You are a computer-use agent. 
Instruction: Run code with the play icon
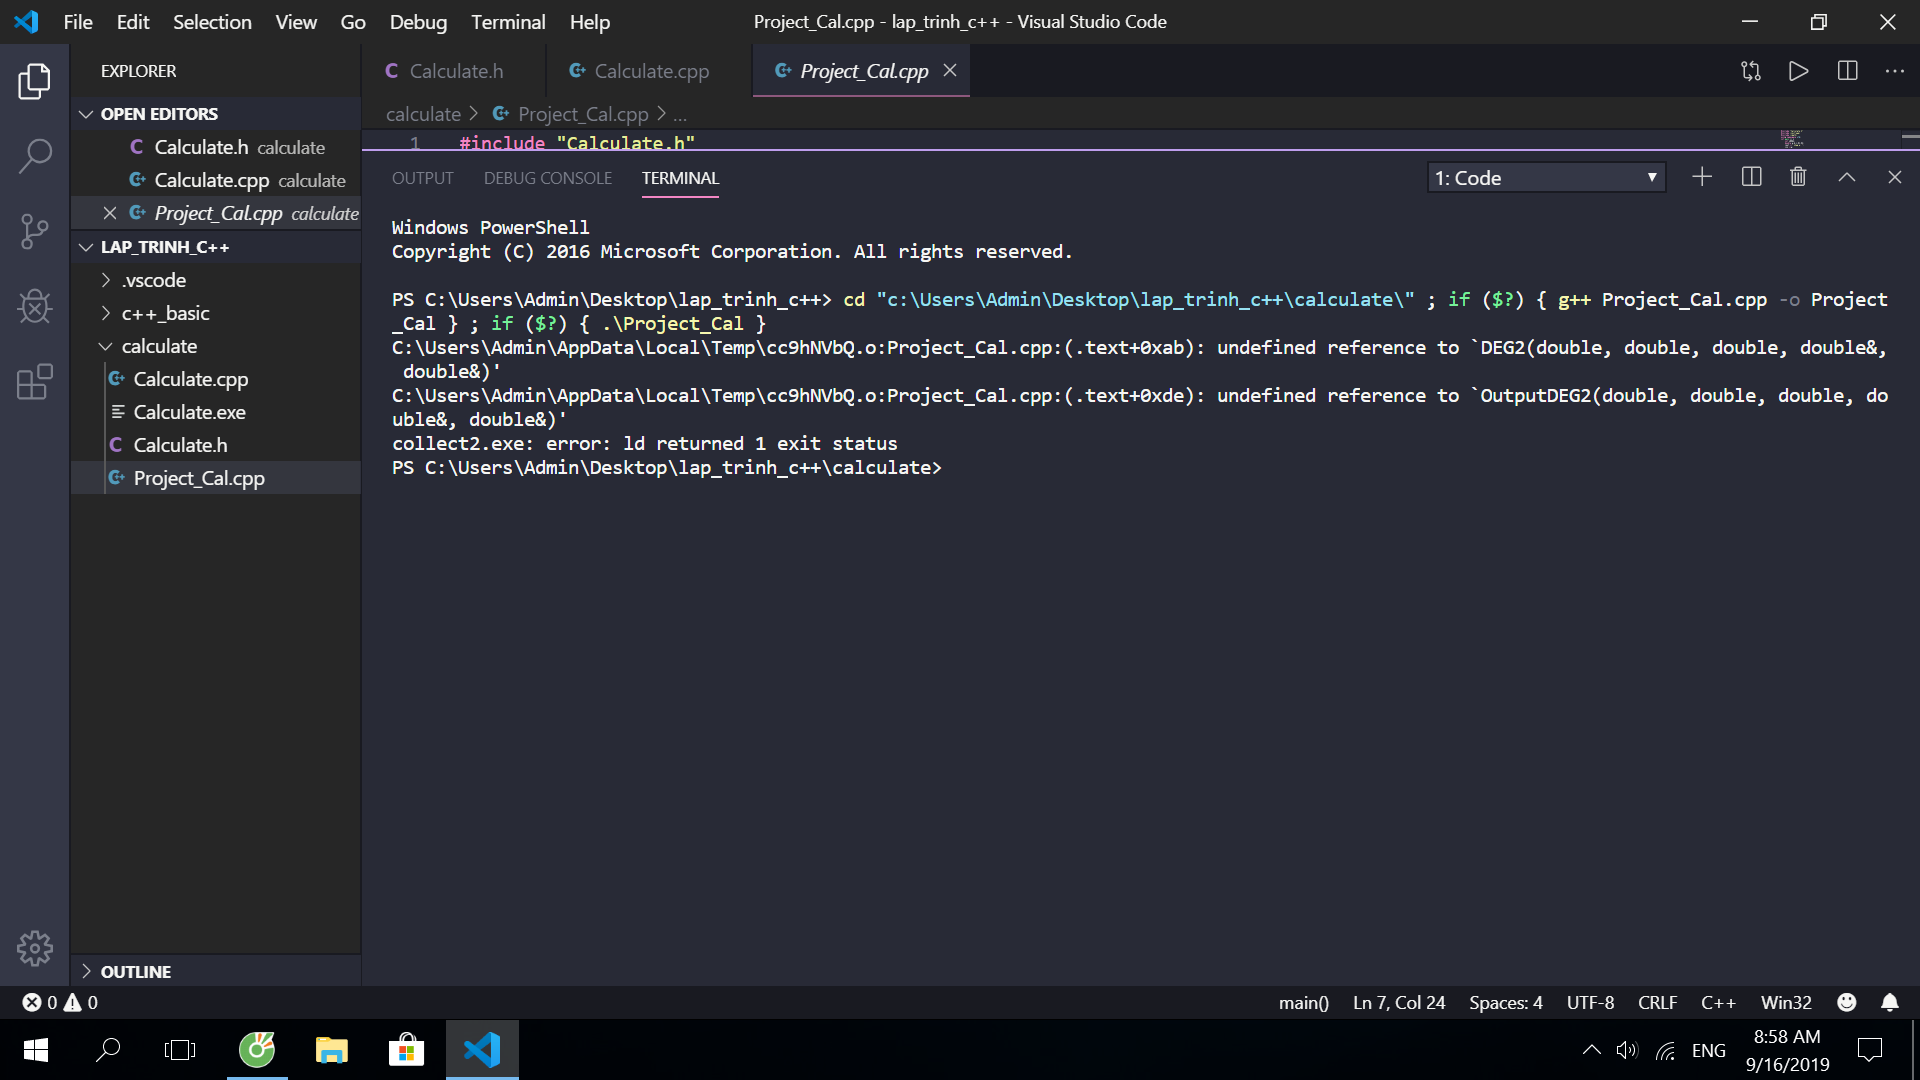tap(1799, 71)
